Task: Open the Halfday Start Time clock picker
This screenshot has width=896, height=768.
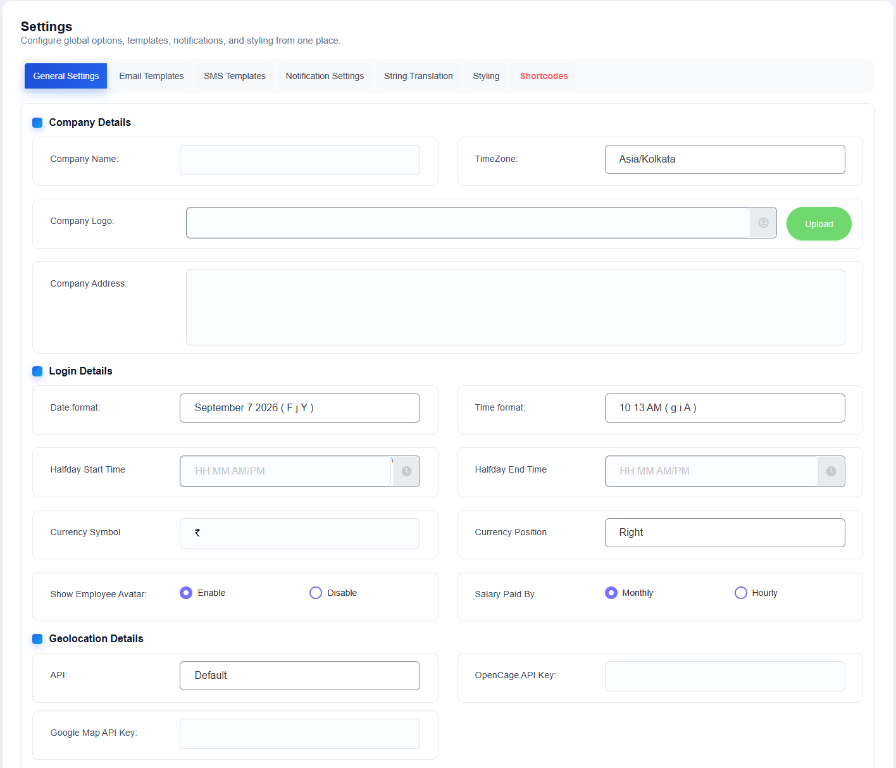Action: pos(406,471)
